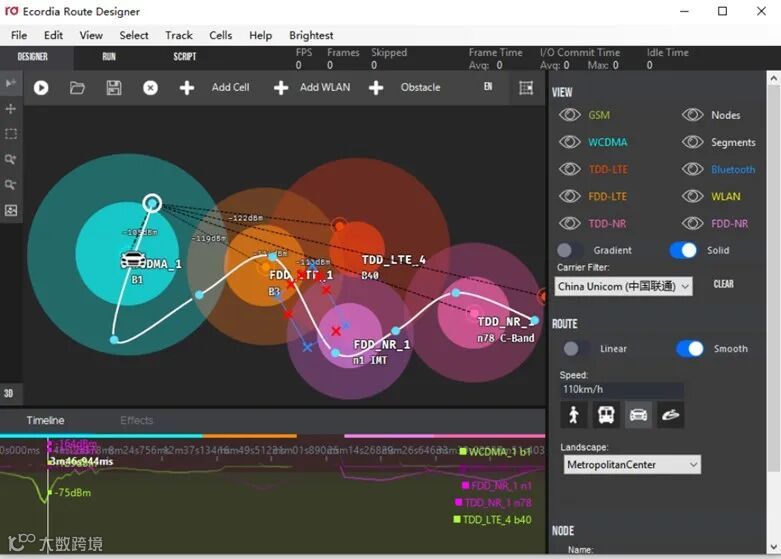Switch to the DESIGNER tab
This screenshot has height=559, width=781.
click(x=33, y=57)
